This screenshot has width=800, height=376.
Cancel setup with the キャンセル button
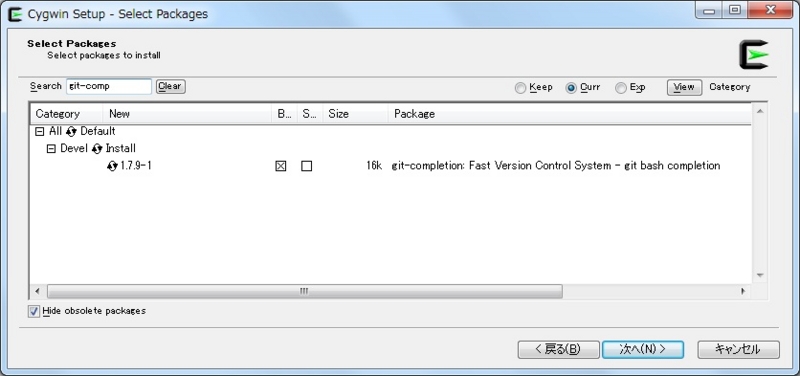click(738, 349)
